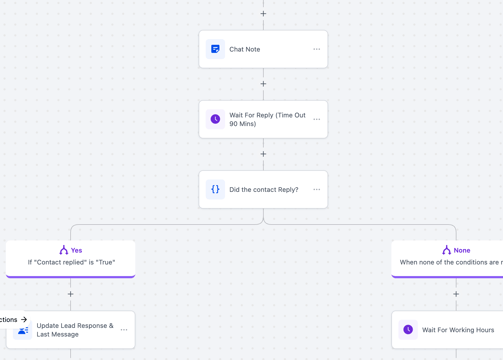Viewport: 503px width, 360px height.
Task: Open the Wait For Working Hours step
Action: point(447,330)
